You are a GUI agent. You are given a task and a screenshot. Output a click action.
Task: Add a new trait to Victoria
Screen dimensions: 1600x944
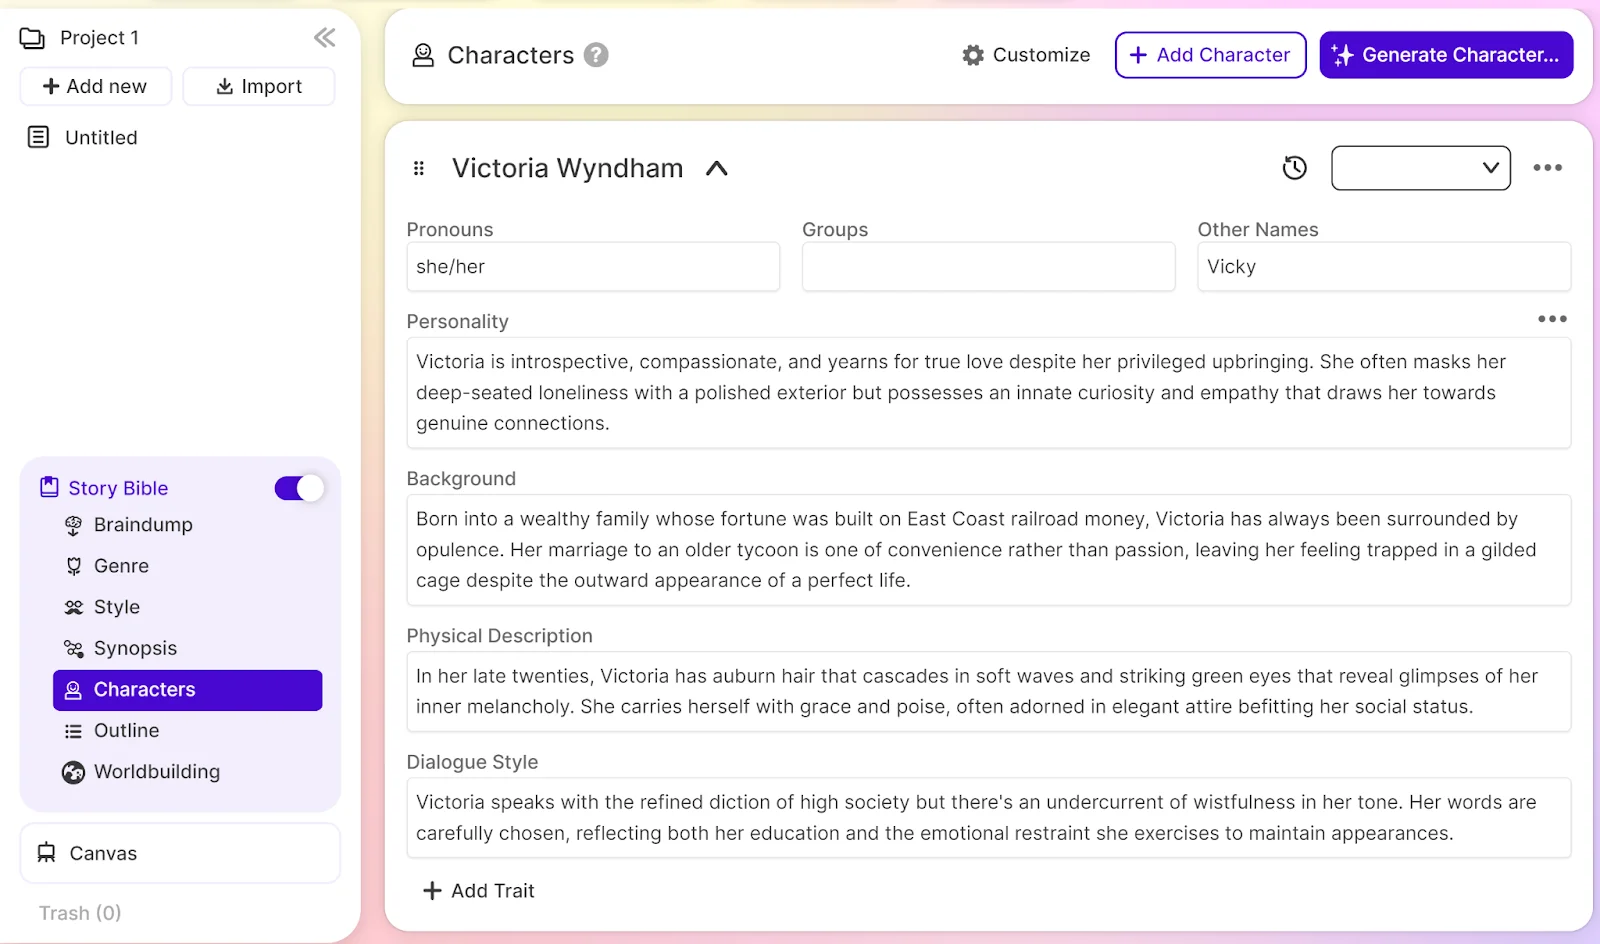pyautogui.click(x=478, y=890)
